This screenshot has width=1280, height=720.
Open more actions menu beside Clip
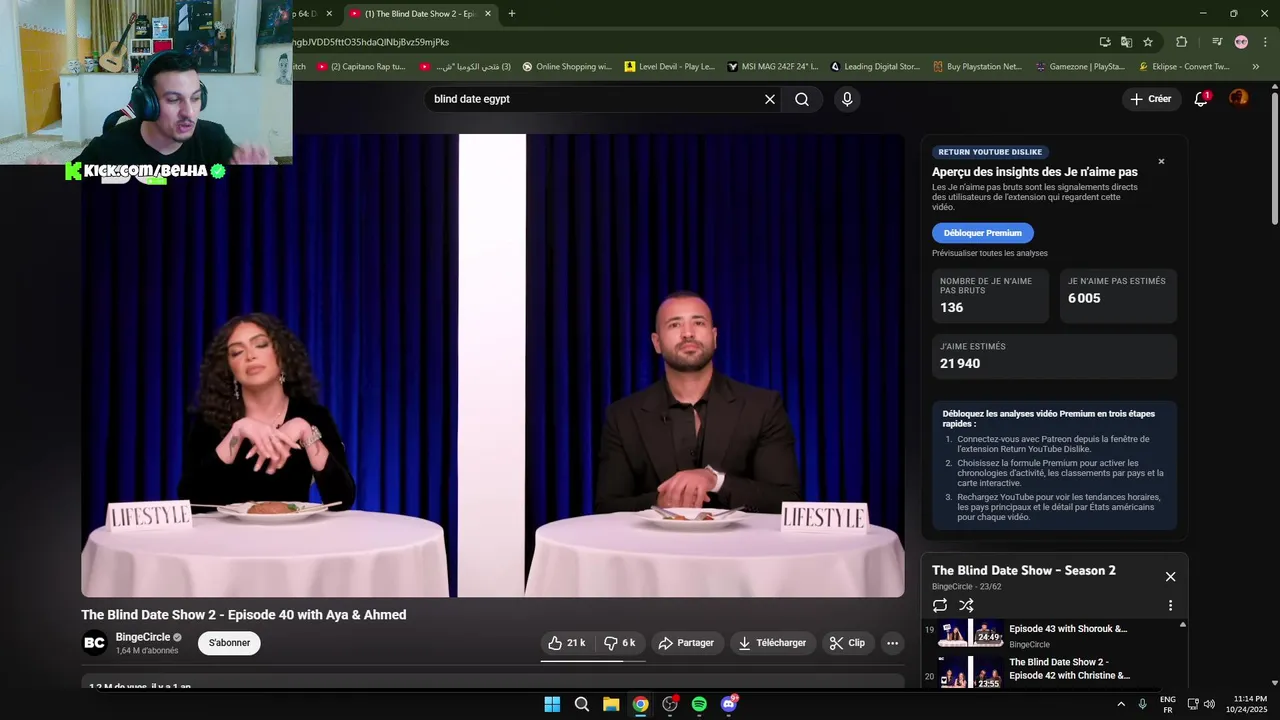tap(893, 643)
